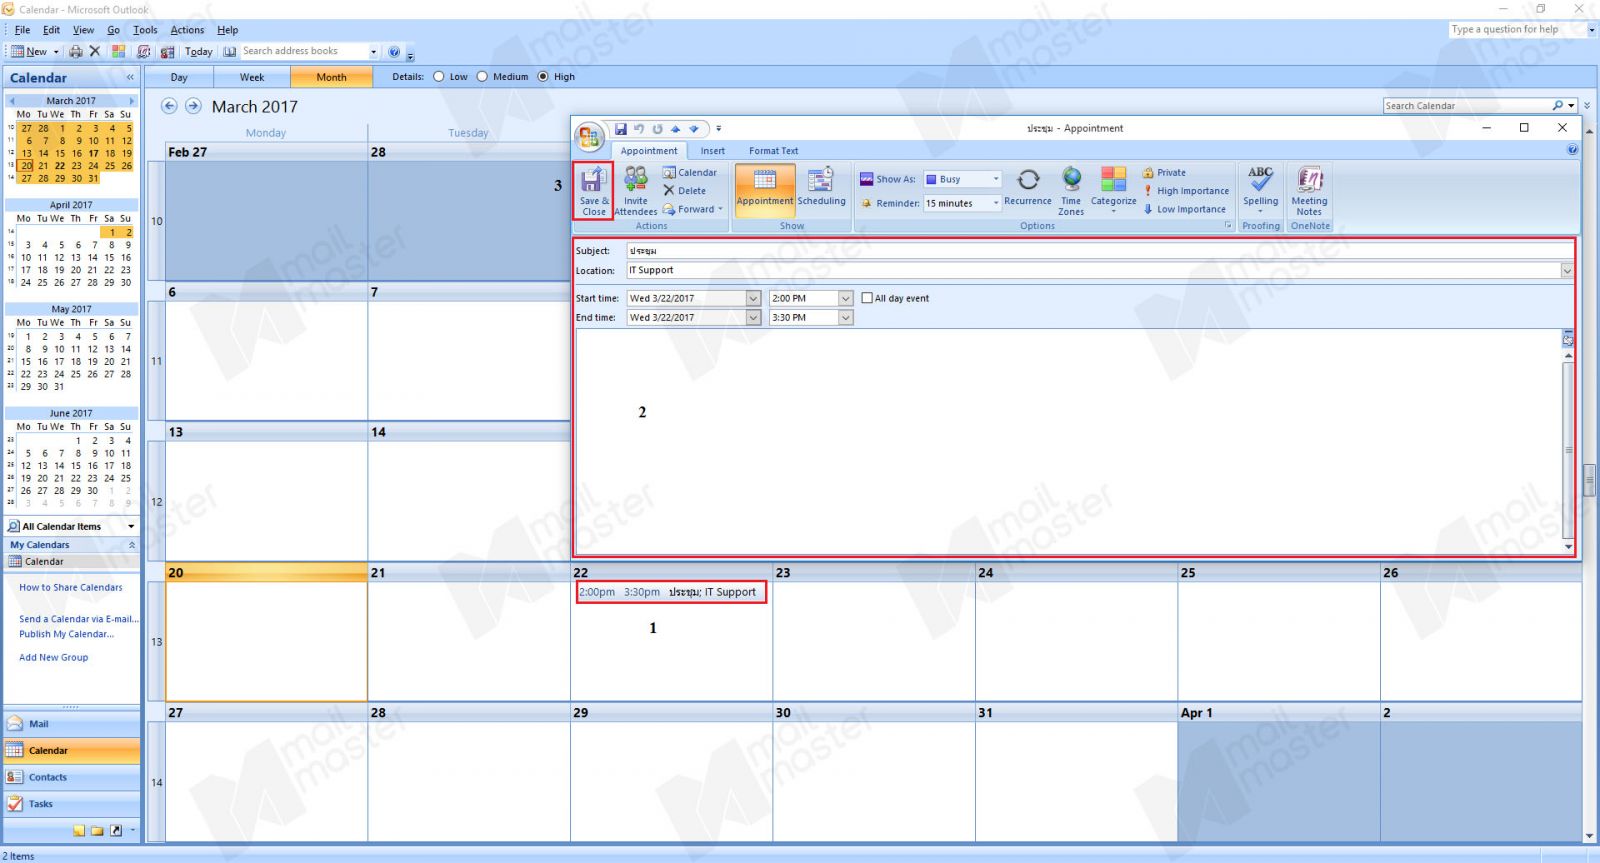Click Publish My Calendar link
1600x863 pixels.
tap(67, 634)
